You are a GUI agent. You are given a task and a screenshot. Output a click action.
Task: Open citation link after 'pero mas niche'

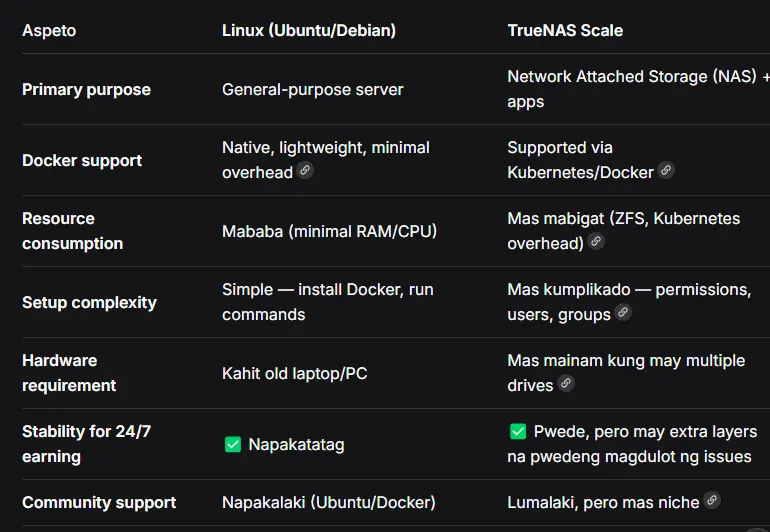click(x=712, y=500)
